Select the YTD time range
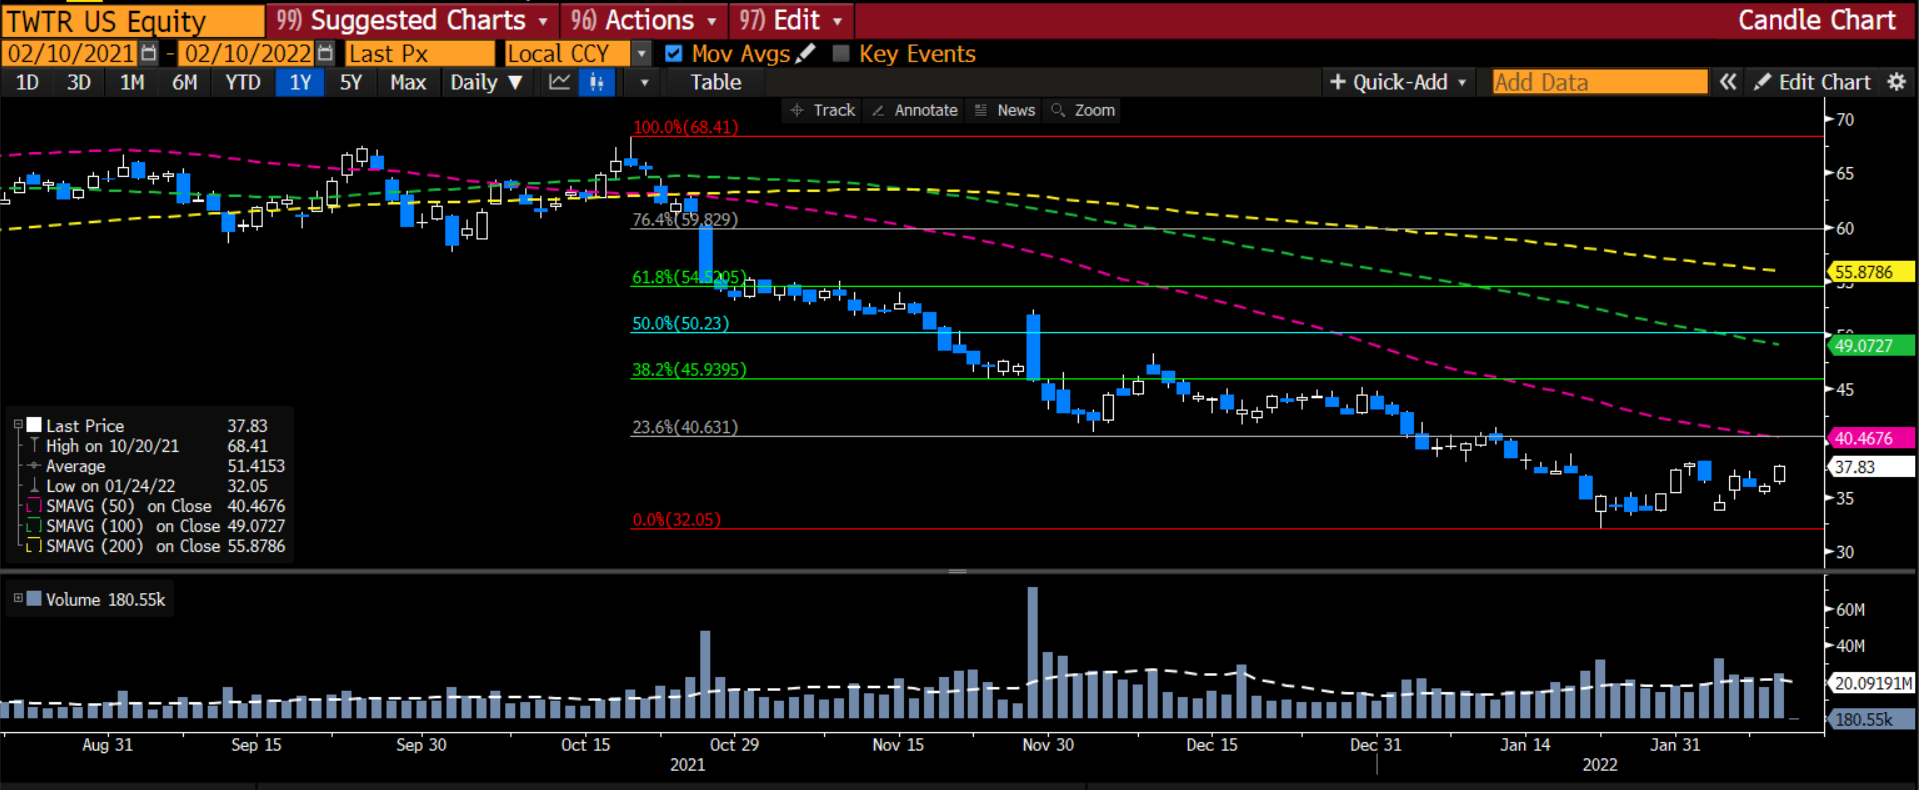 click(x=243, y=82)
